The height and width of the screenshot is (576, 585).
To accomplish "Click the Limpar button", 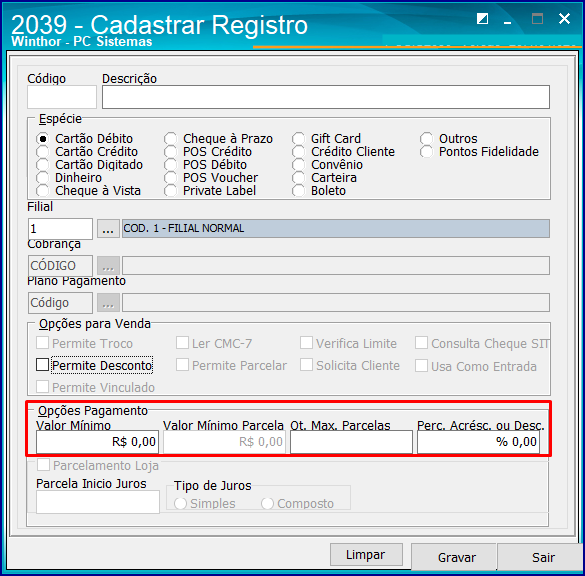I will tap(366, 555).
